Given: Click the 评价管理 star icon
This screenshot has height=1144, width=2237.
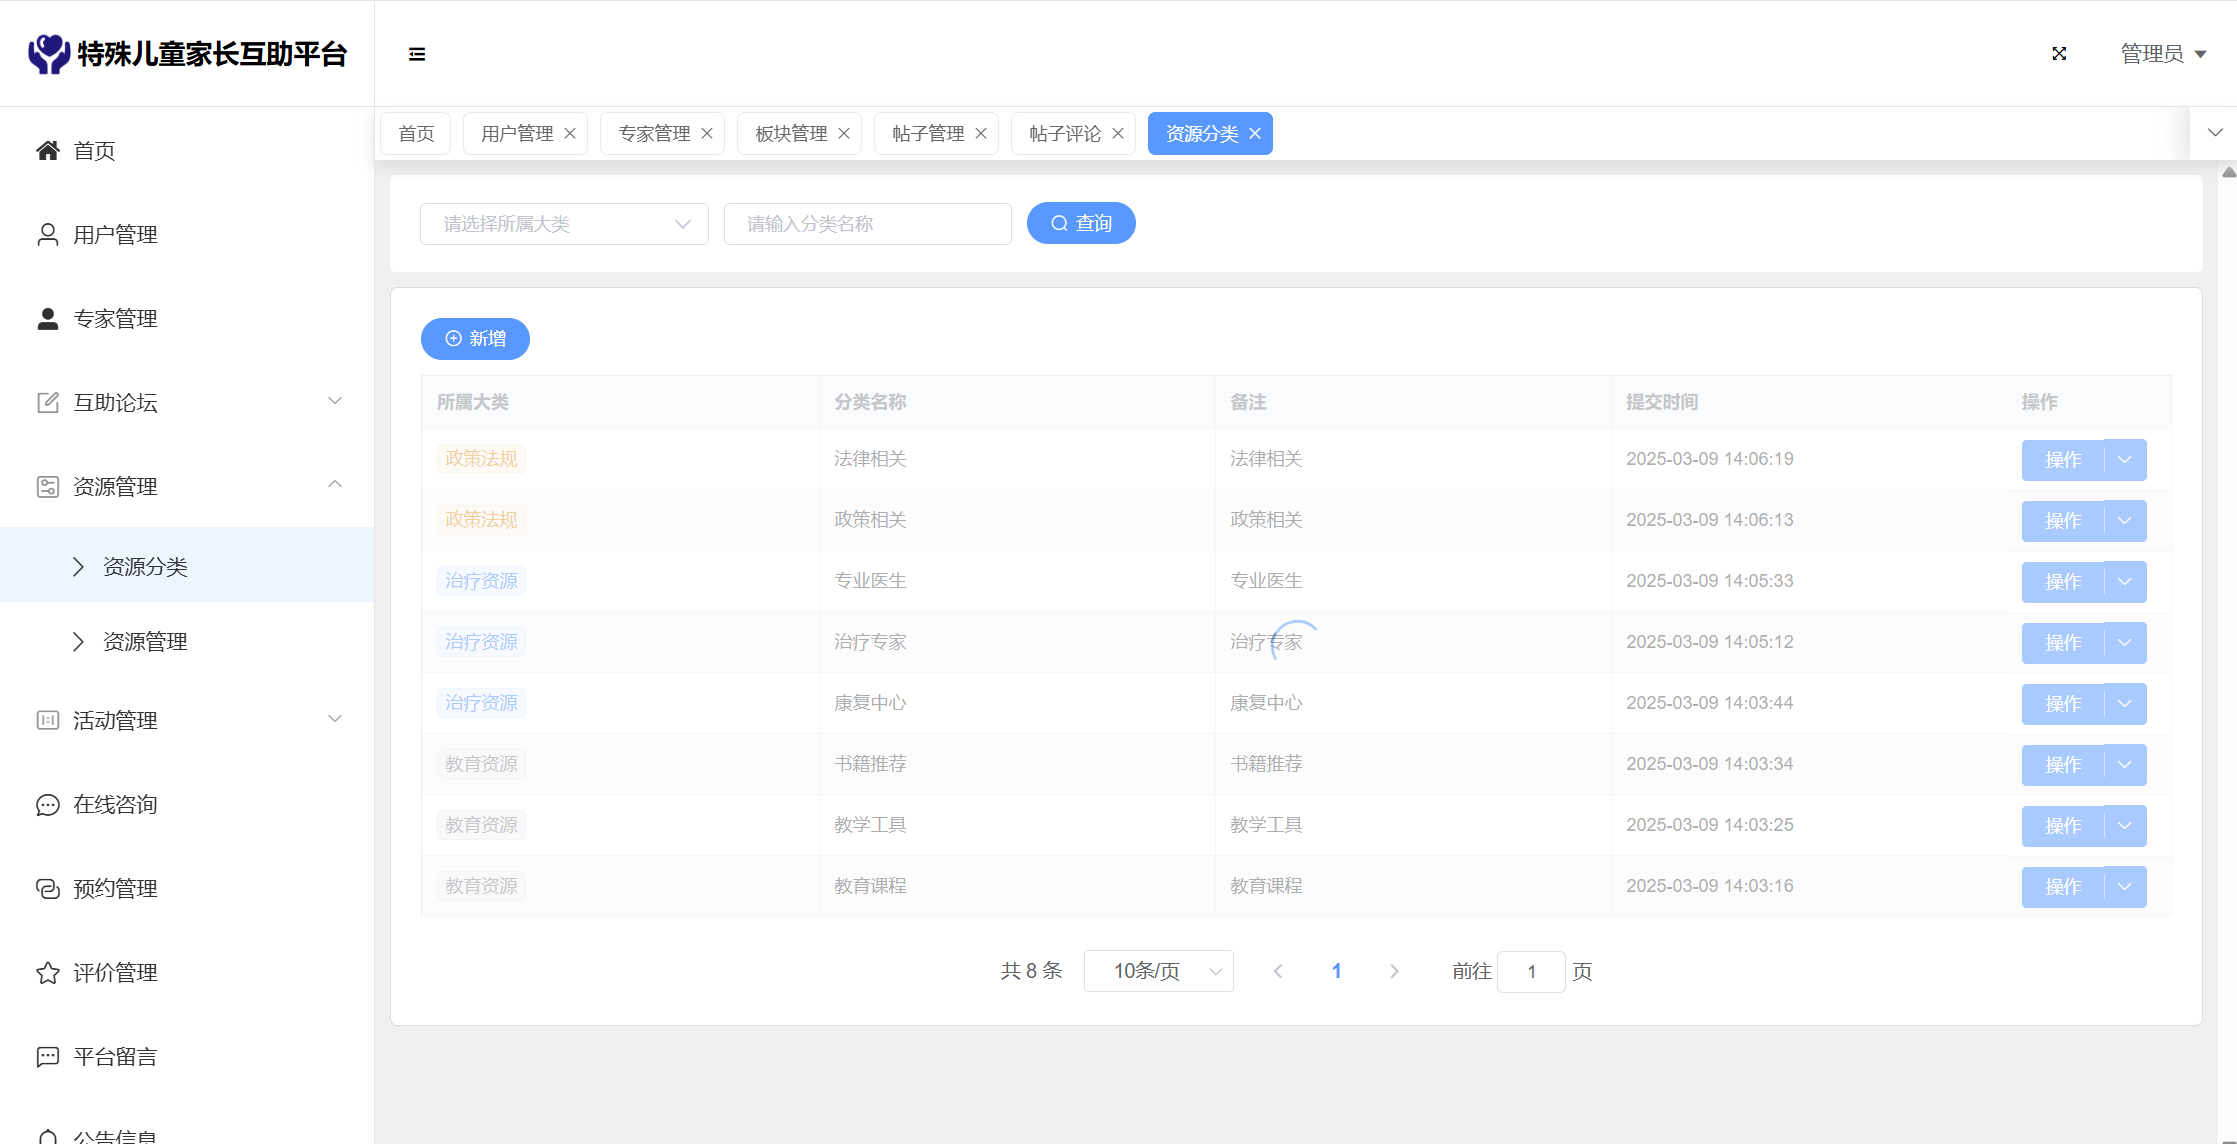Looking at the screenshot, I should [x=47, y=973].
